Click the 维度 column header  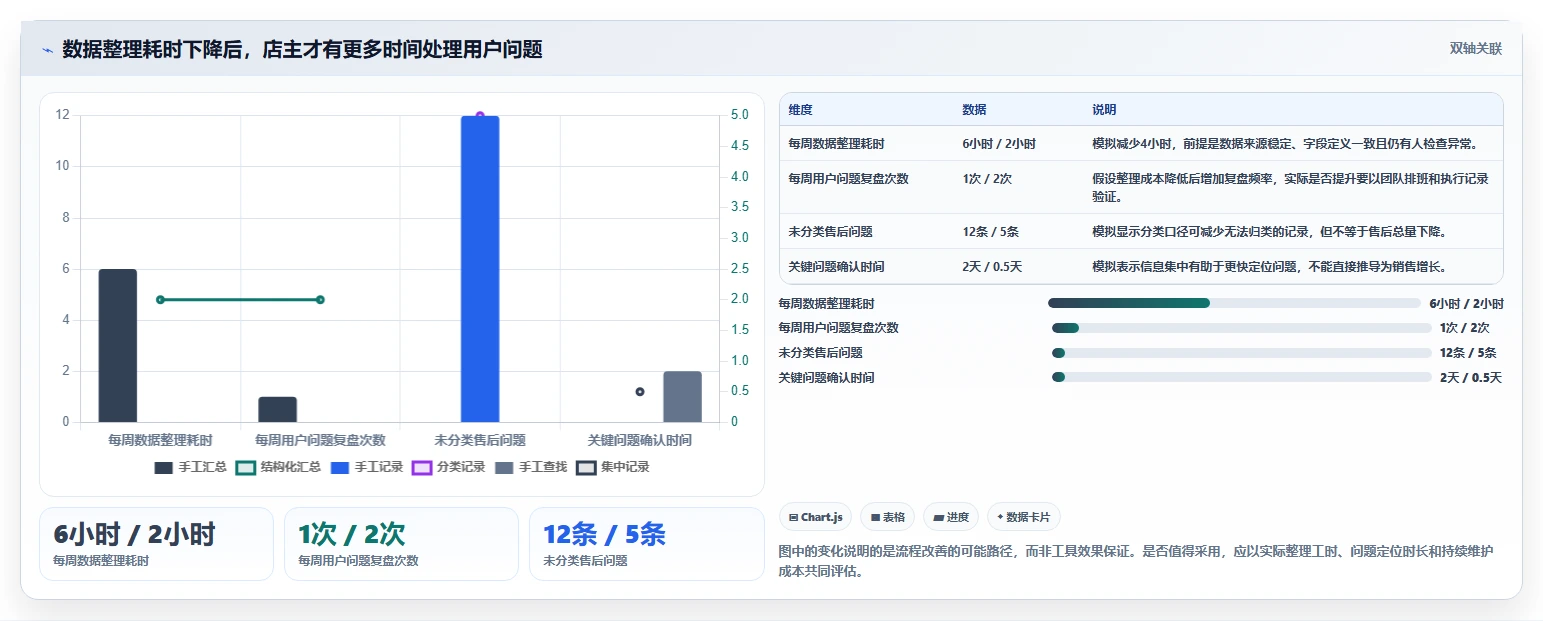point(800,110)
